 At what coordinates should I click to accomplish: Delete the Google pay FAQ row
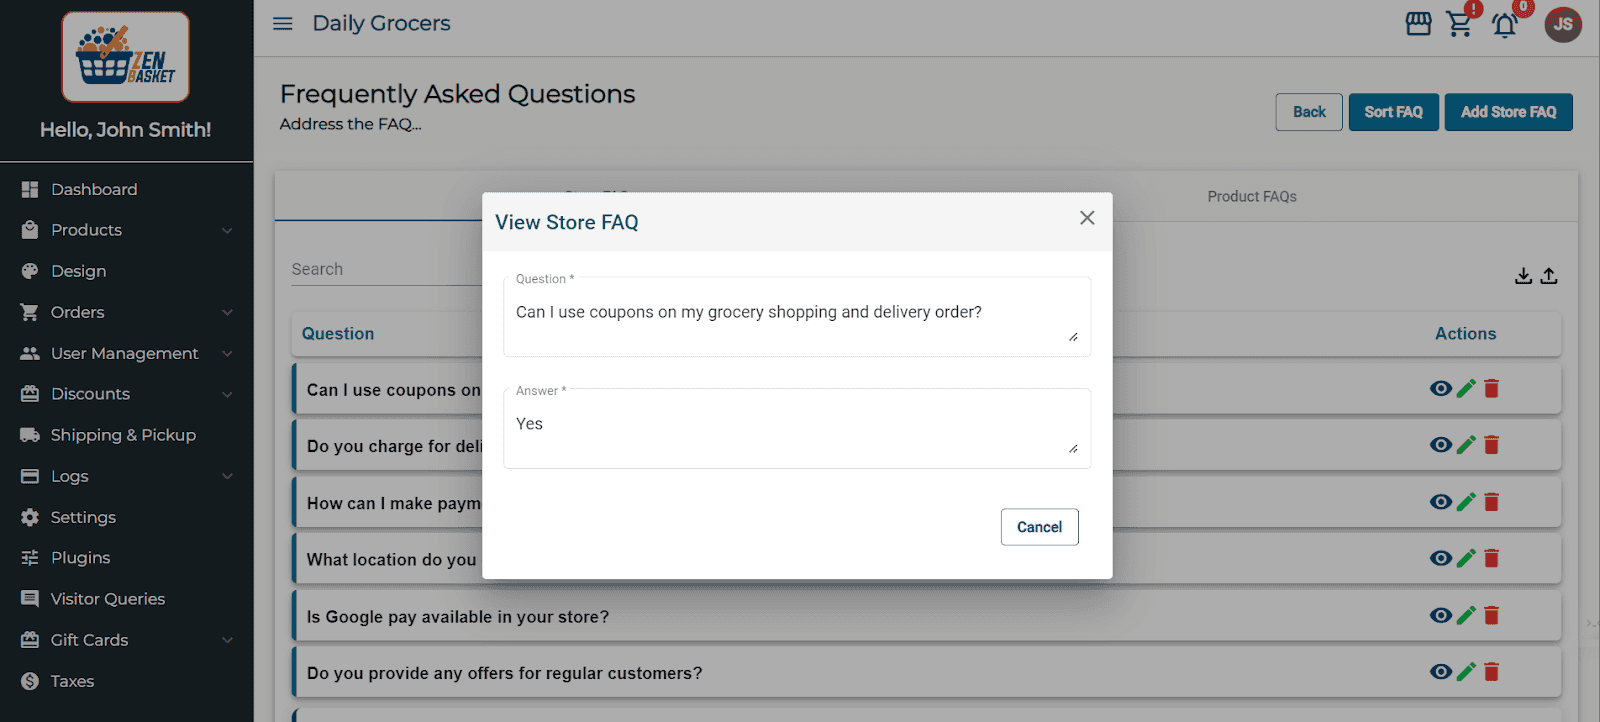(1491, 615)
